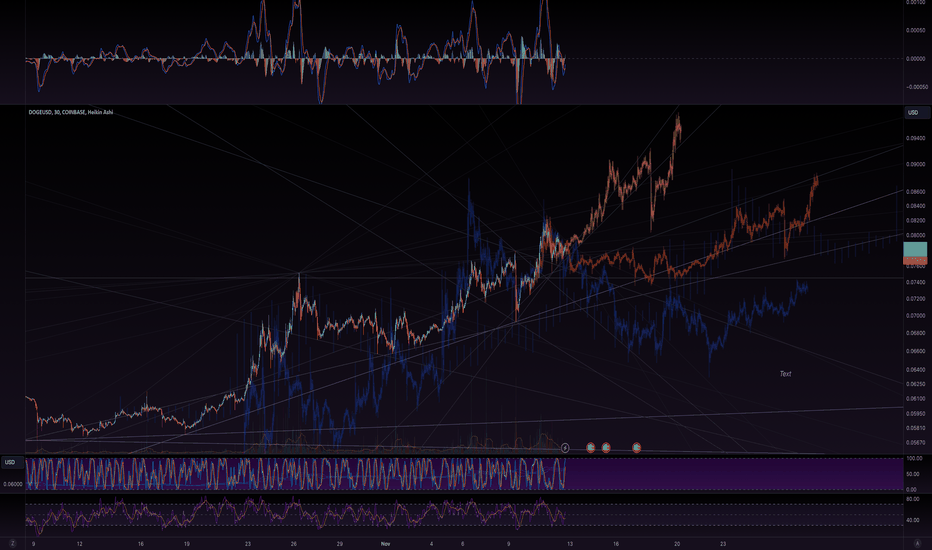Click the 0.06000 label on oscillator pane

point(12,485)
